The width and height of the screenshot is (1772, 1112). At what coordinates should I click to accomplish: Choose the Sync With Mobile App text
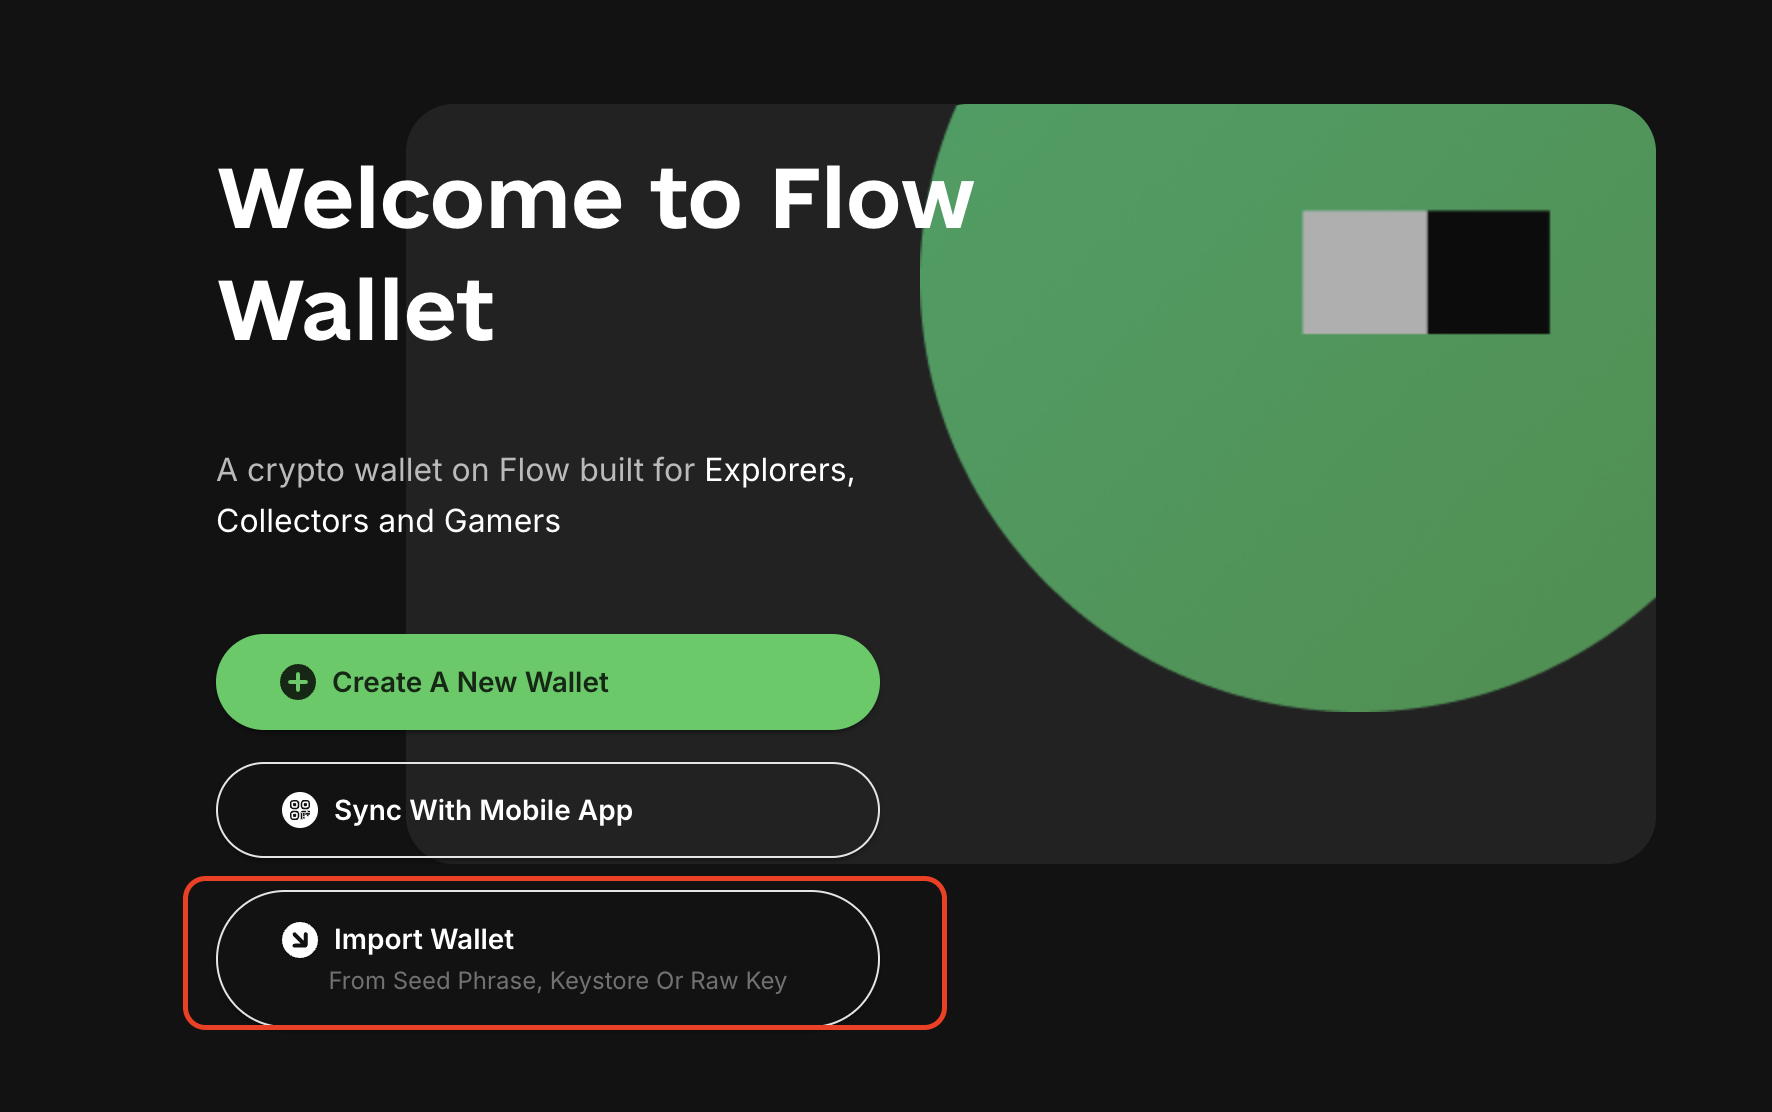[x=483, y=810]
